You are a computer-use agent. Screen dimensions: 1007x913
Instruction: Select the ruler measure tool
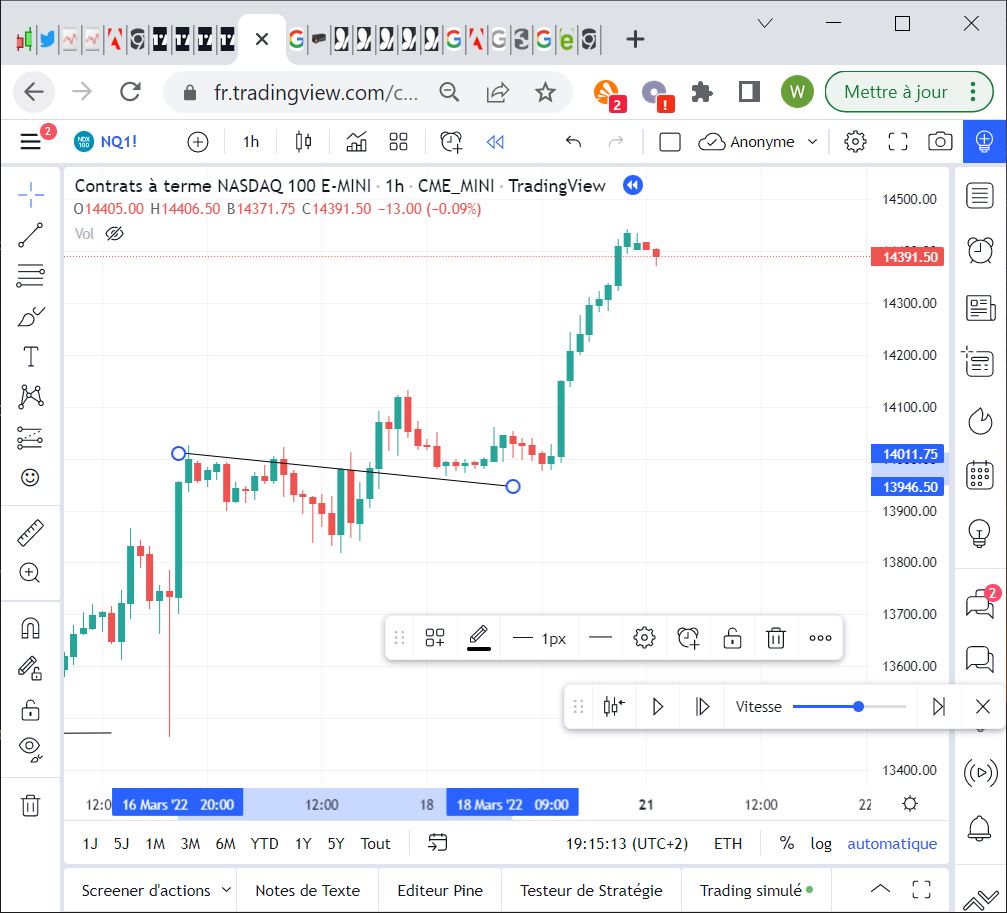pos(30,533)
